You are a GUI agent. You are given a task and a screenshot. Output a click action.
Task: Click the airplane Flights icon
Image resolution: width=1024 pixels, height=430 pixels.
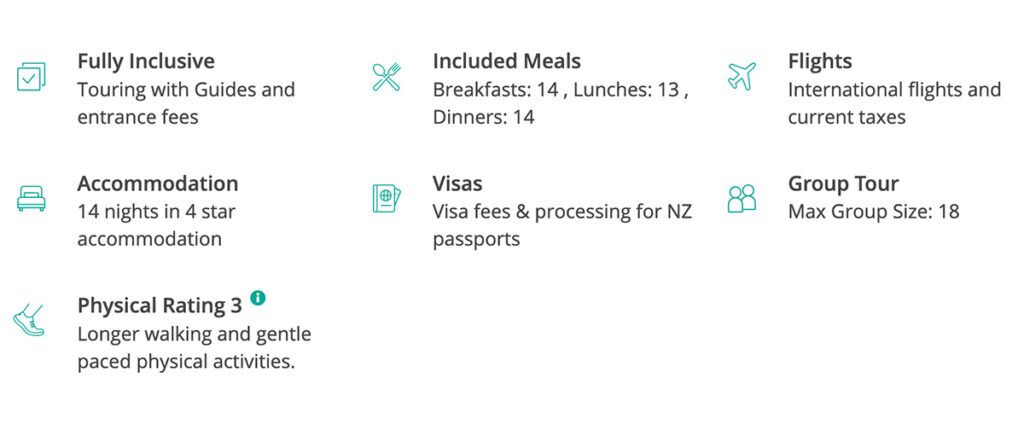[x=741, y=76]
